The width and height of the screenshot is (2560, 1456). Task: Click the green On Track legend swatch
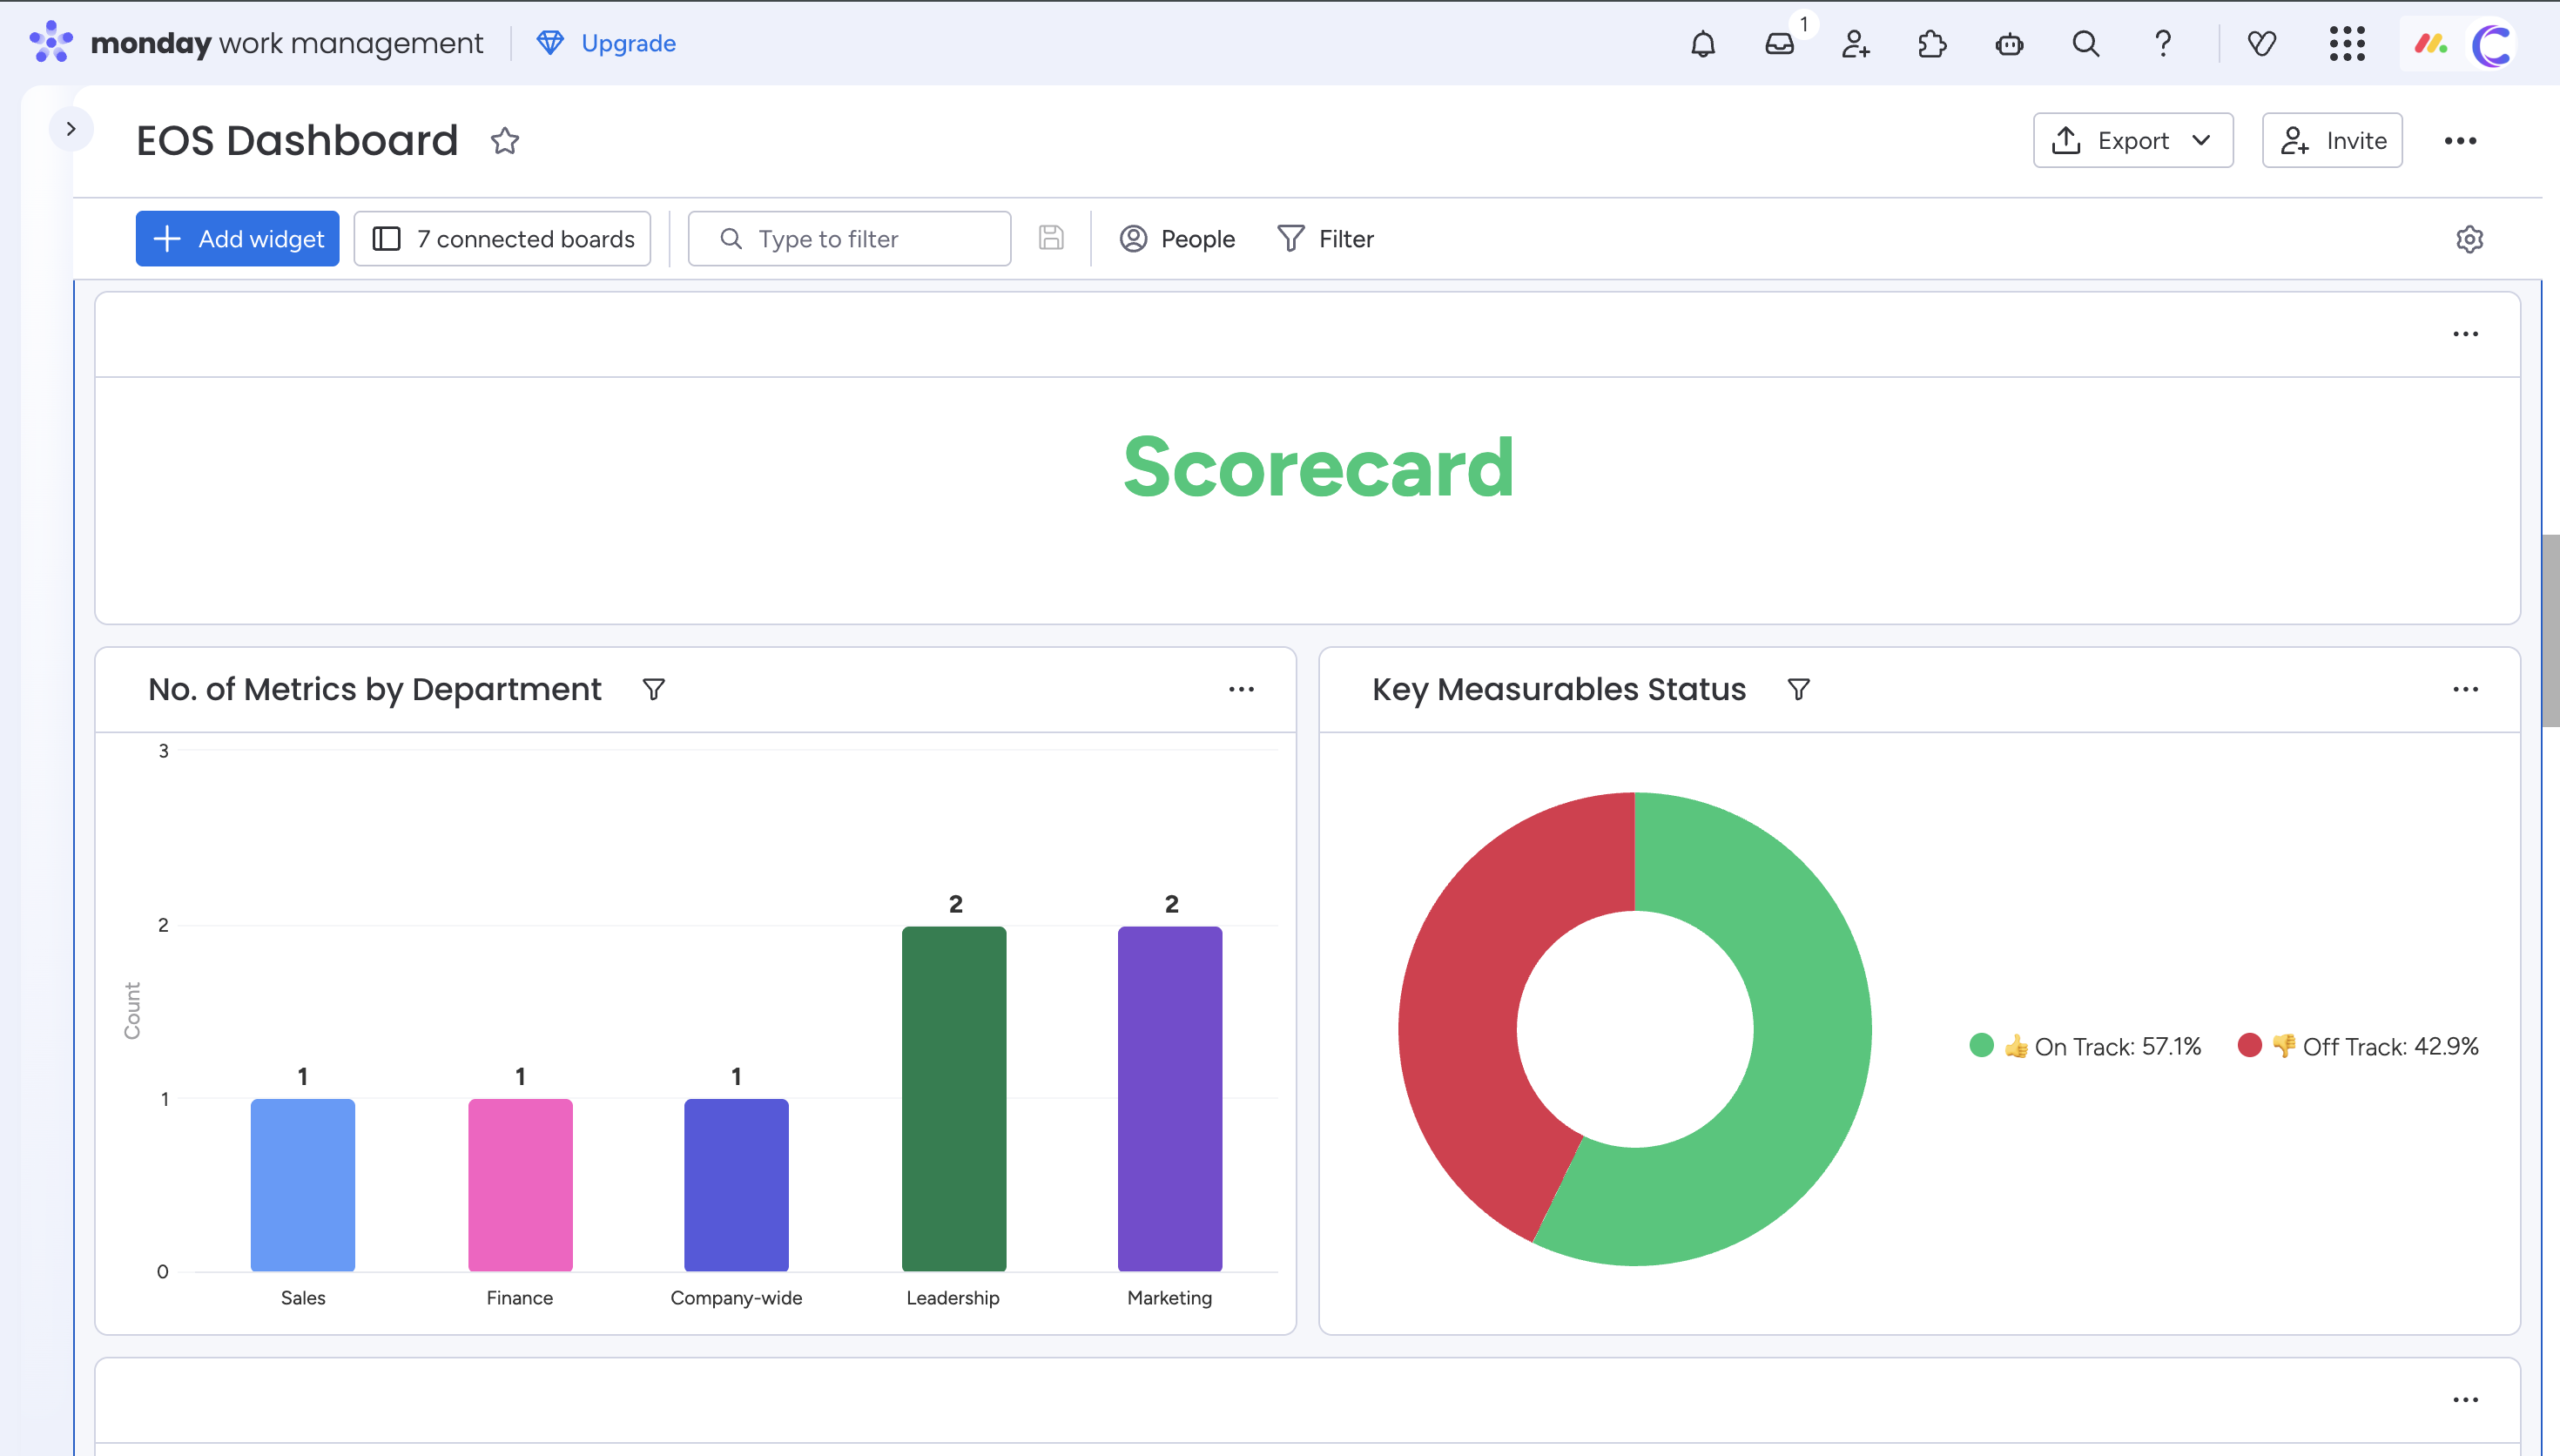[x=1981, y=1046]
